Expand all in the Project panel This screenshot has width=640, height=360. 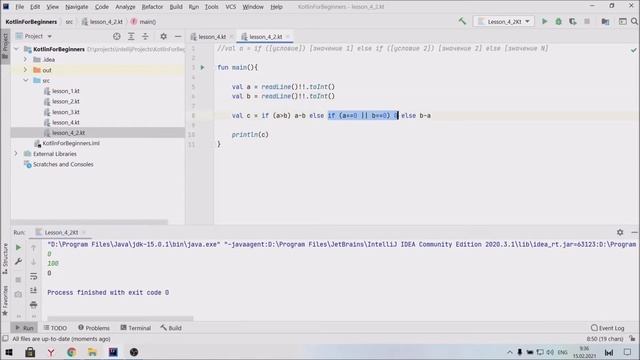tap(131, 36)
